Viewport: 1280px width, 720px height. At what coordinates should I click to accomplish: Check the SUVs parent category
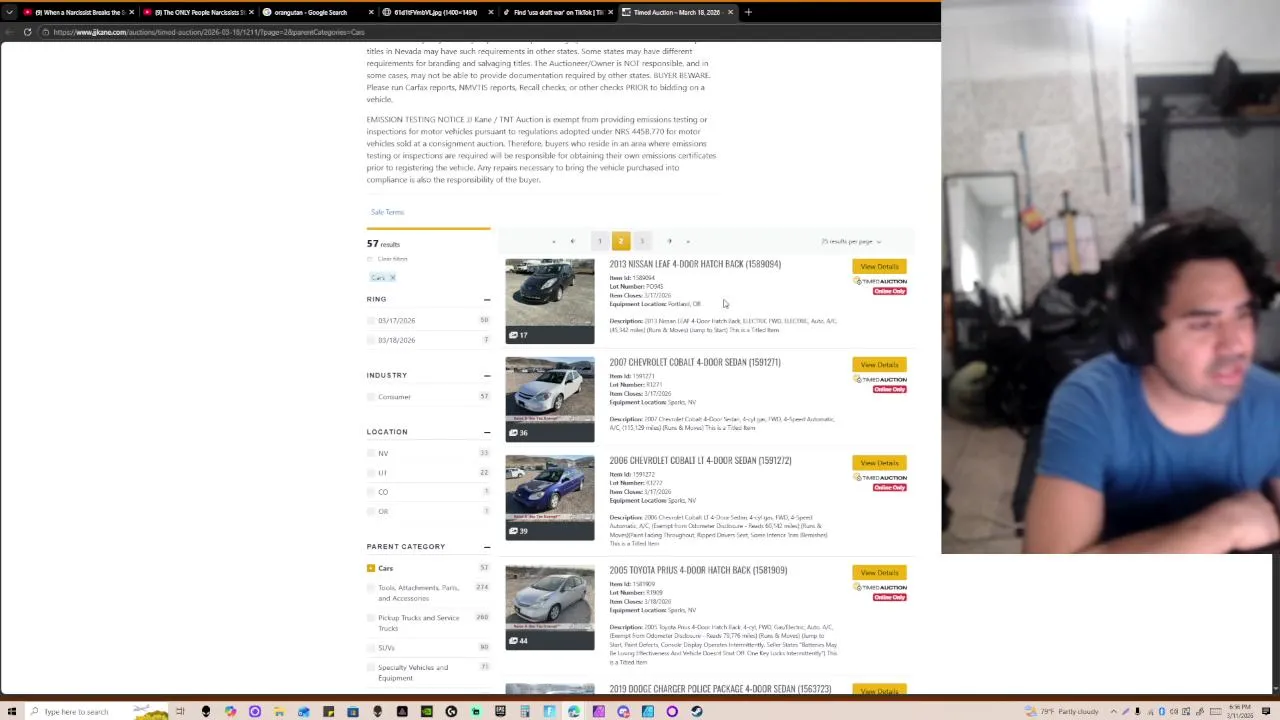pyautogui.click(x=371, y=648)
